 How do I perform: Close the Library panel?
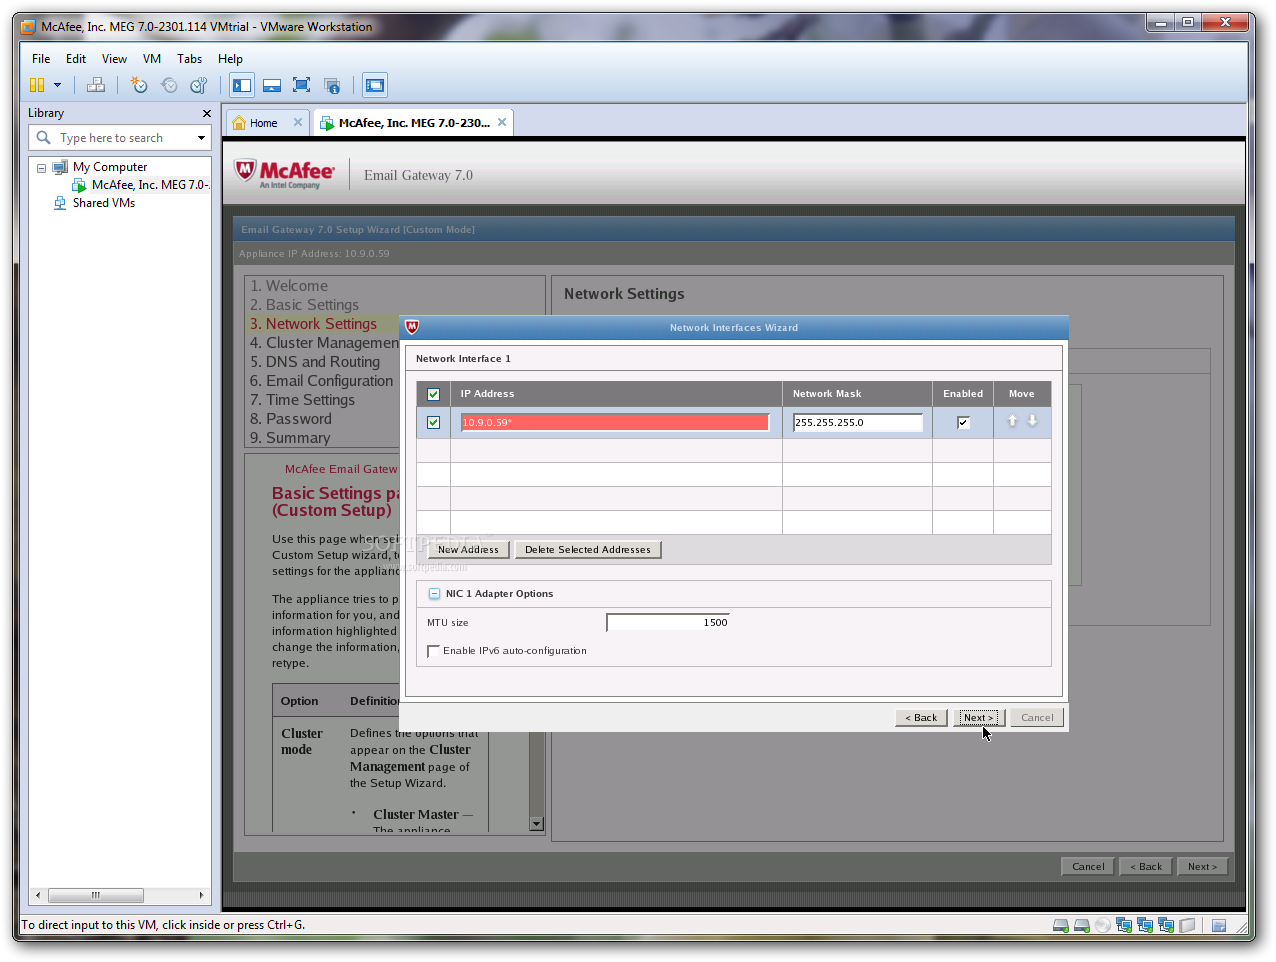207,113
